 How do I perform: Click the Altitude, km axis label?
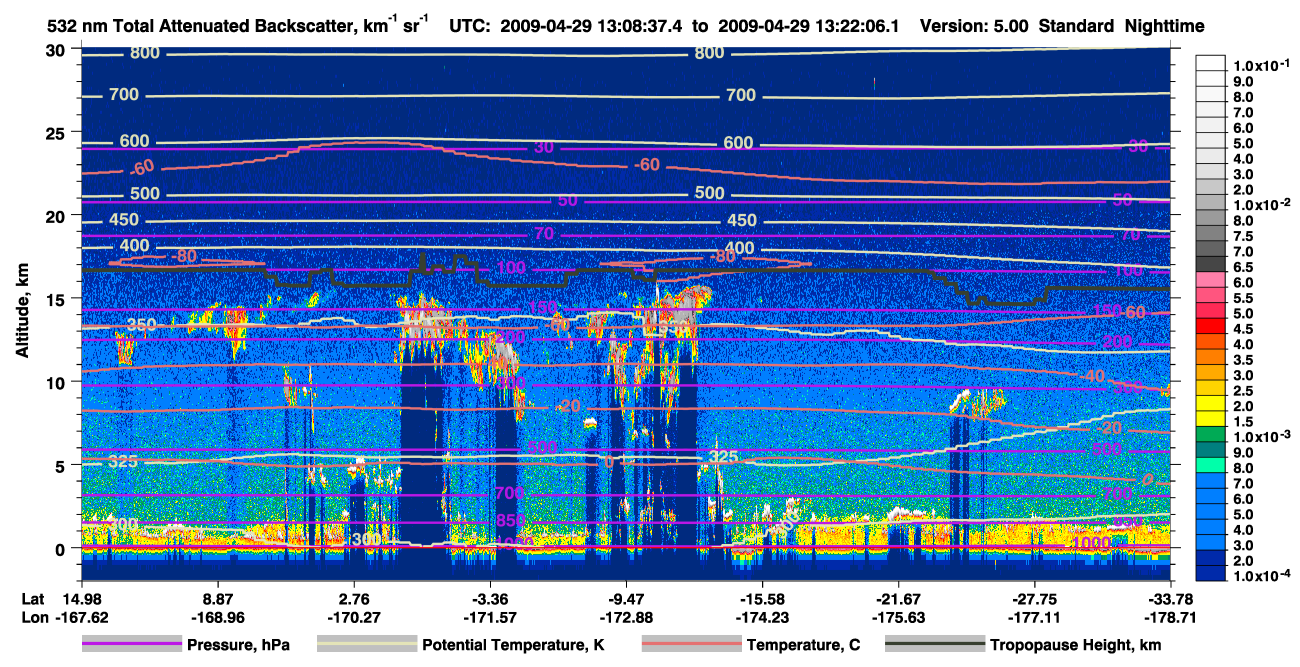22,313
